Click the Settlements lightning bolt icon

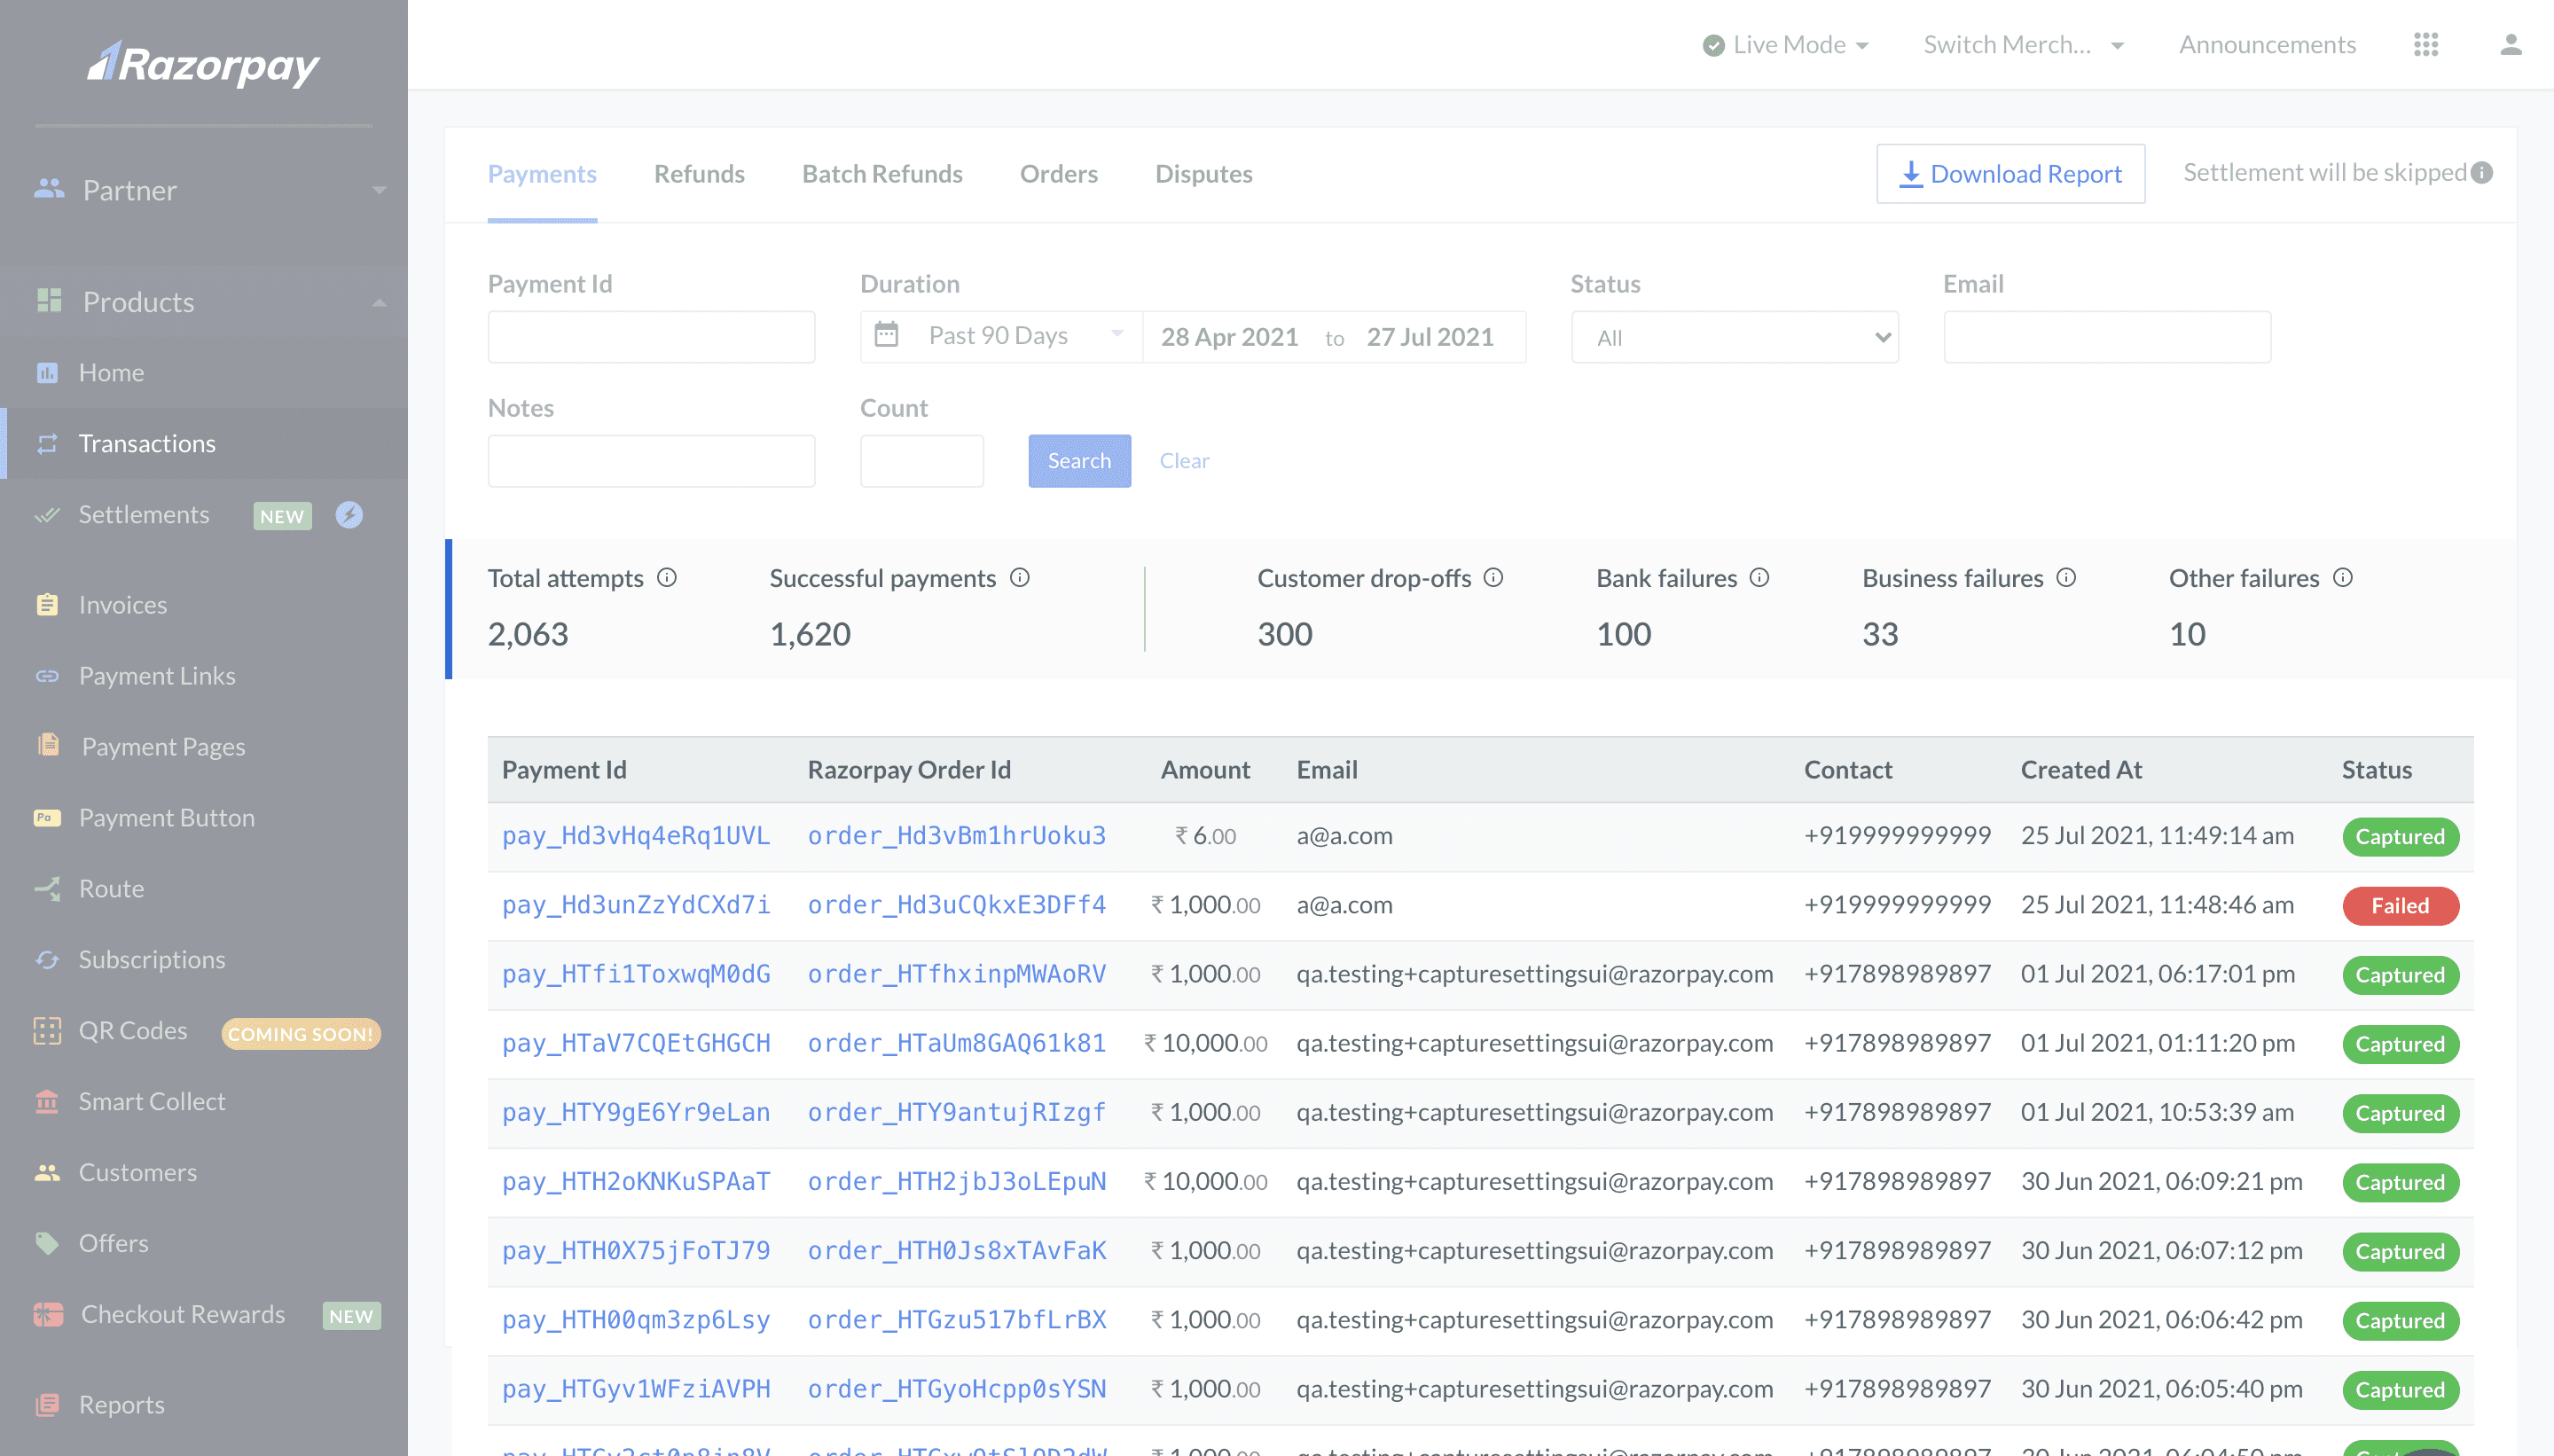[349, 515]
